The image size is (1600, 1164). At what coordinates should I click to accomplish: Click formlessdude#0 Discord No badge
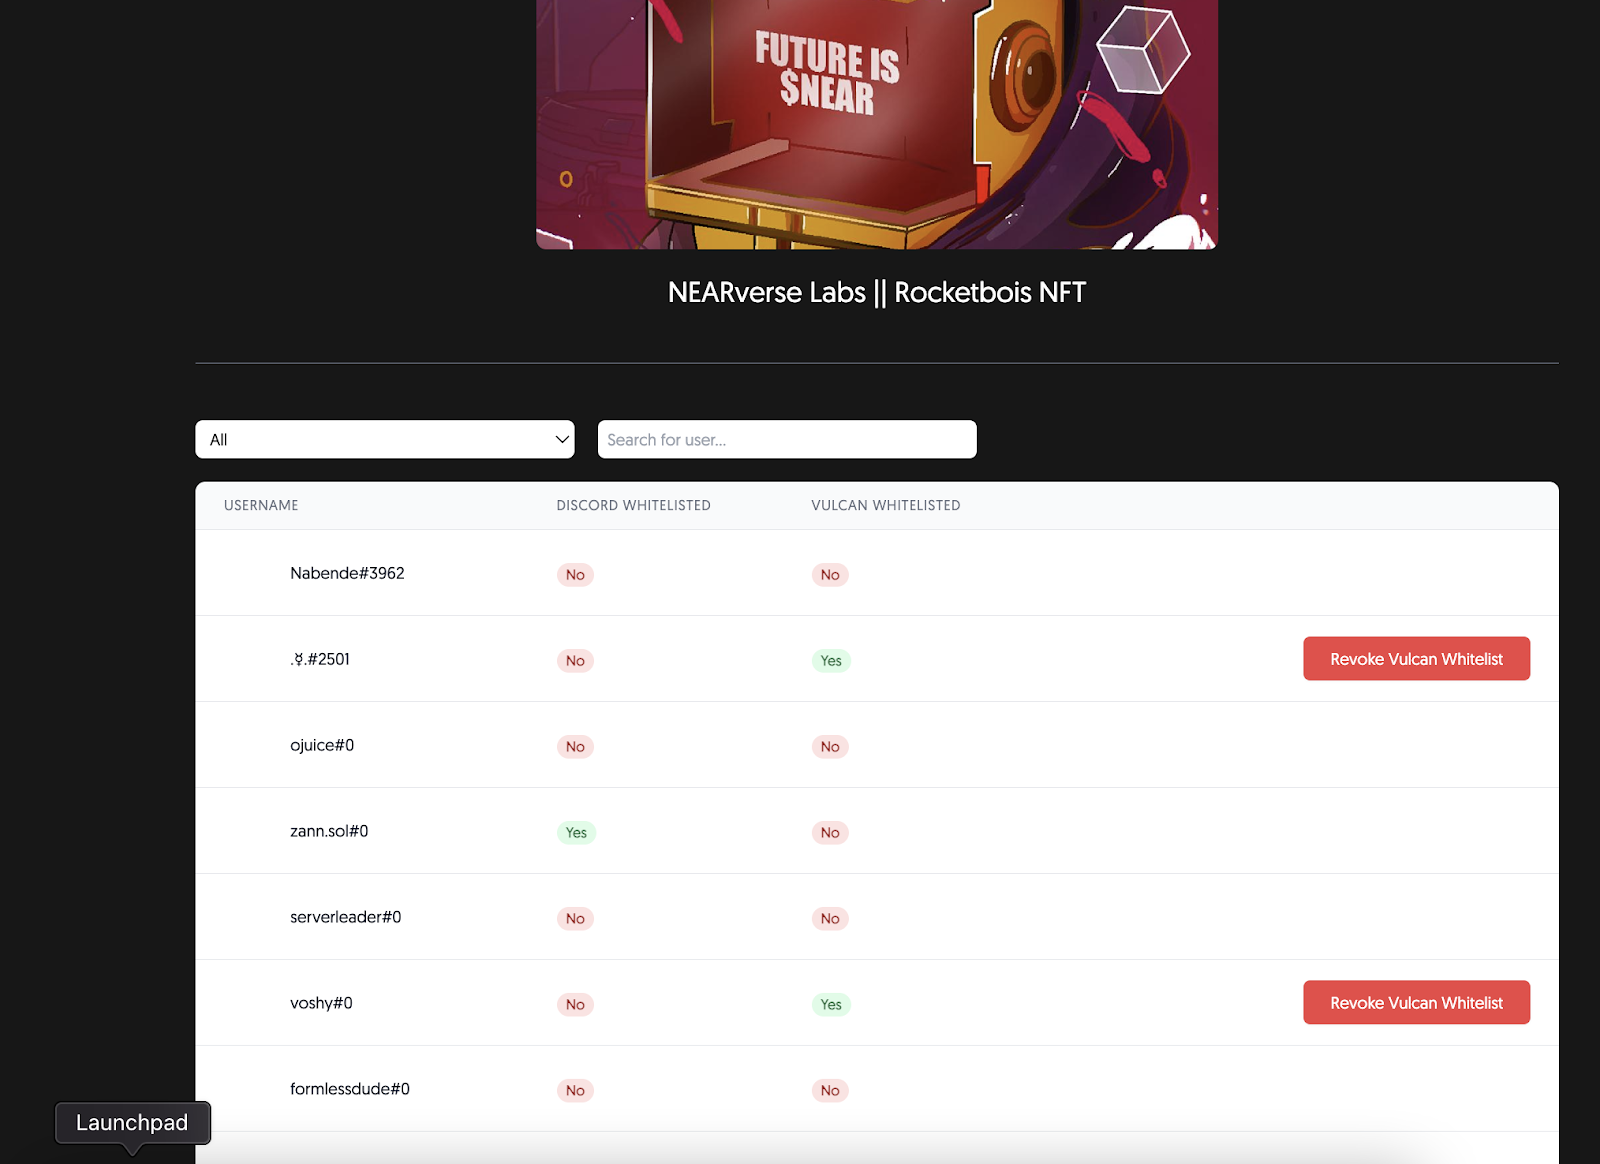(575, 1091)
